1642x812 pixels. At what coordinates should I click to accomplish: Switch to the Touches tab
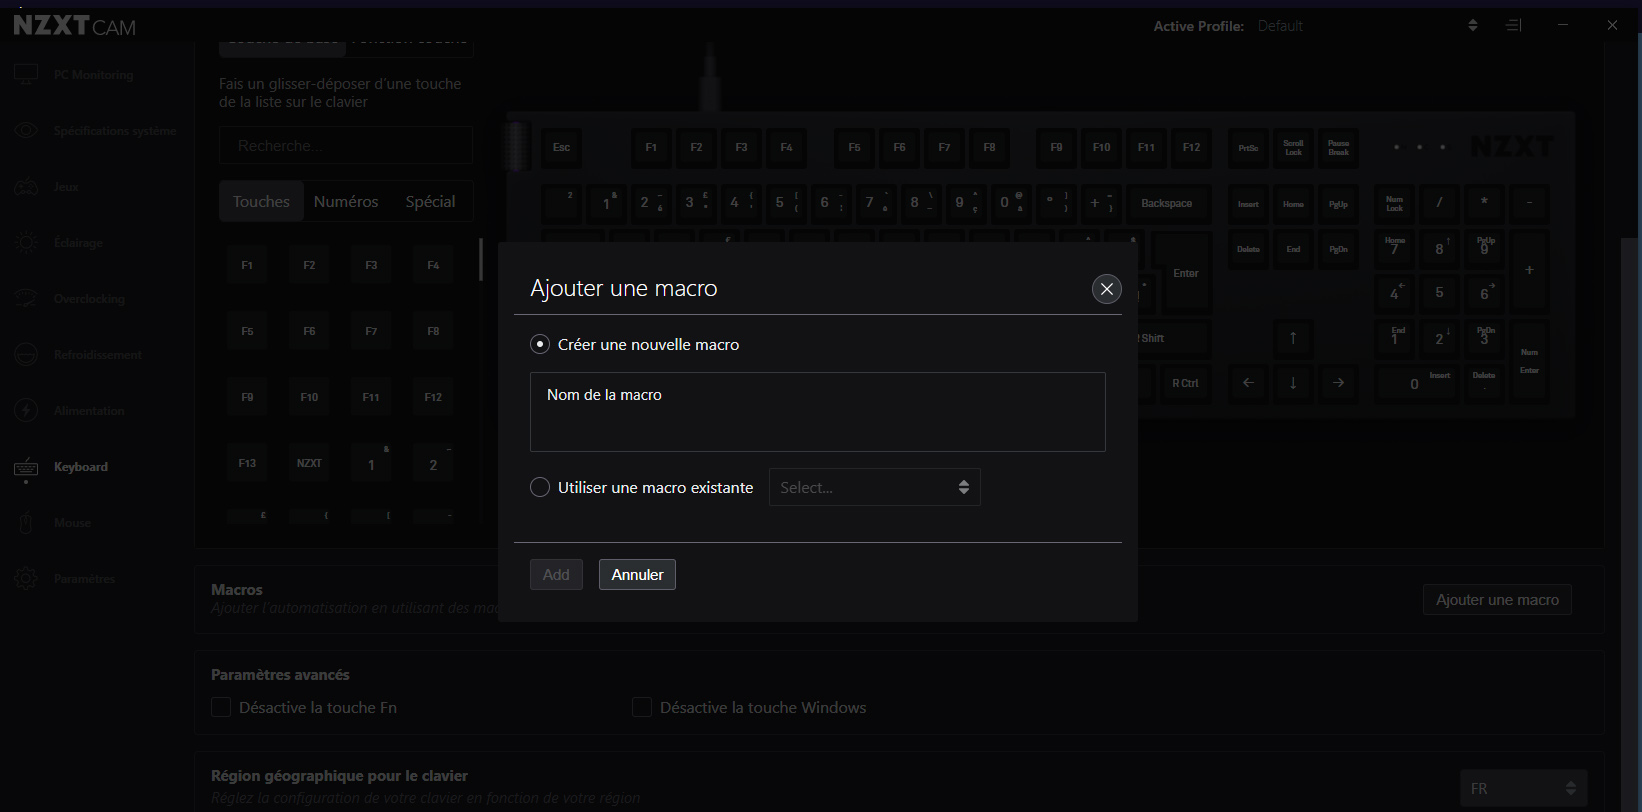point(261,201)
